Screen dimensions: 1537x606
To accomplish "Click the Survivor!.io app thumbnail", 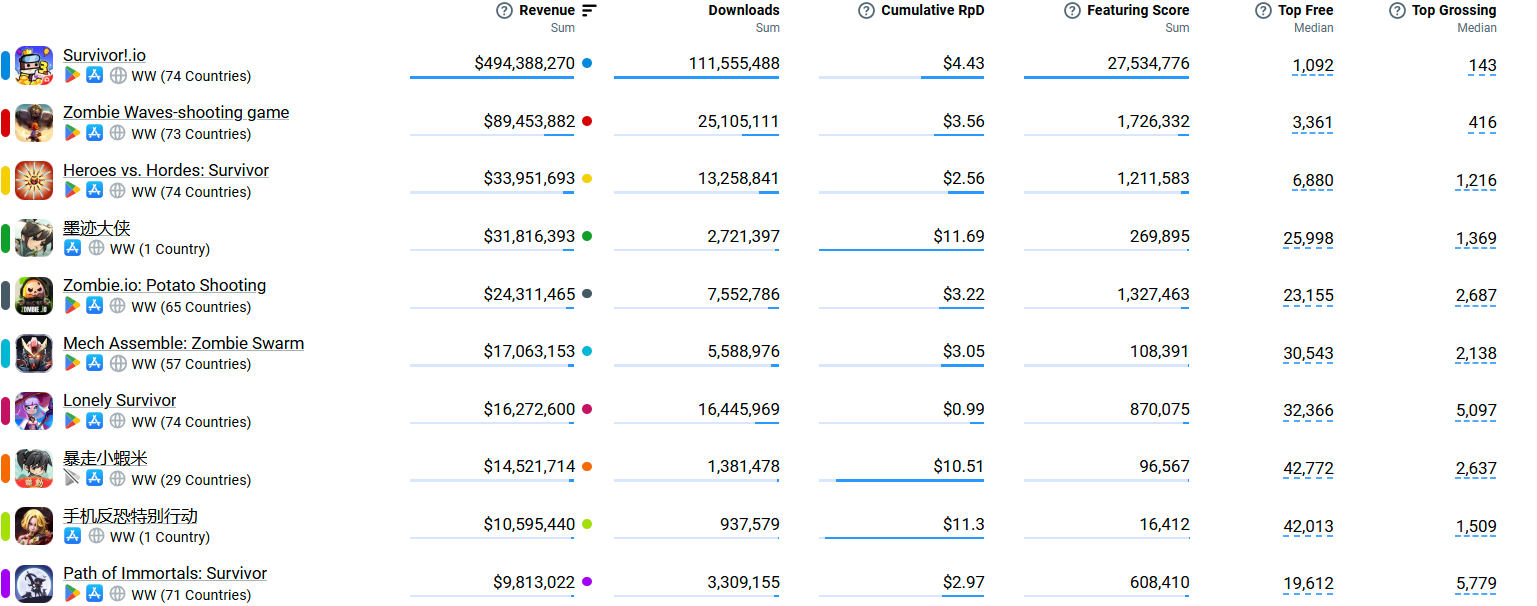I will (x=34, y=65).
